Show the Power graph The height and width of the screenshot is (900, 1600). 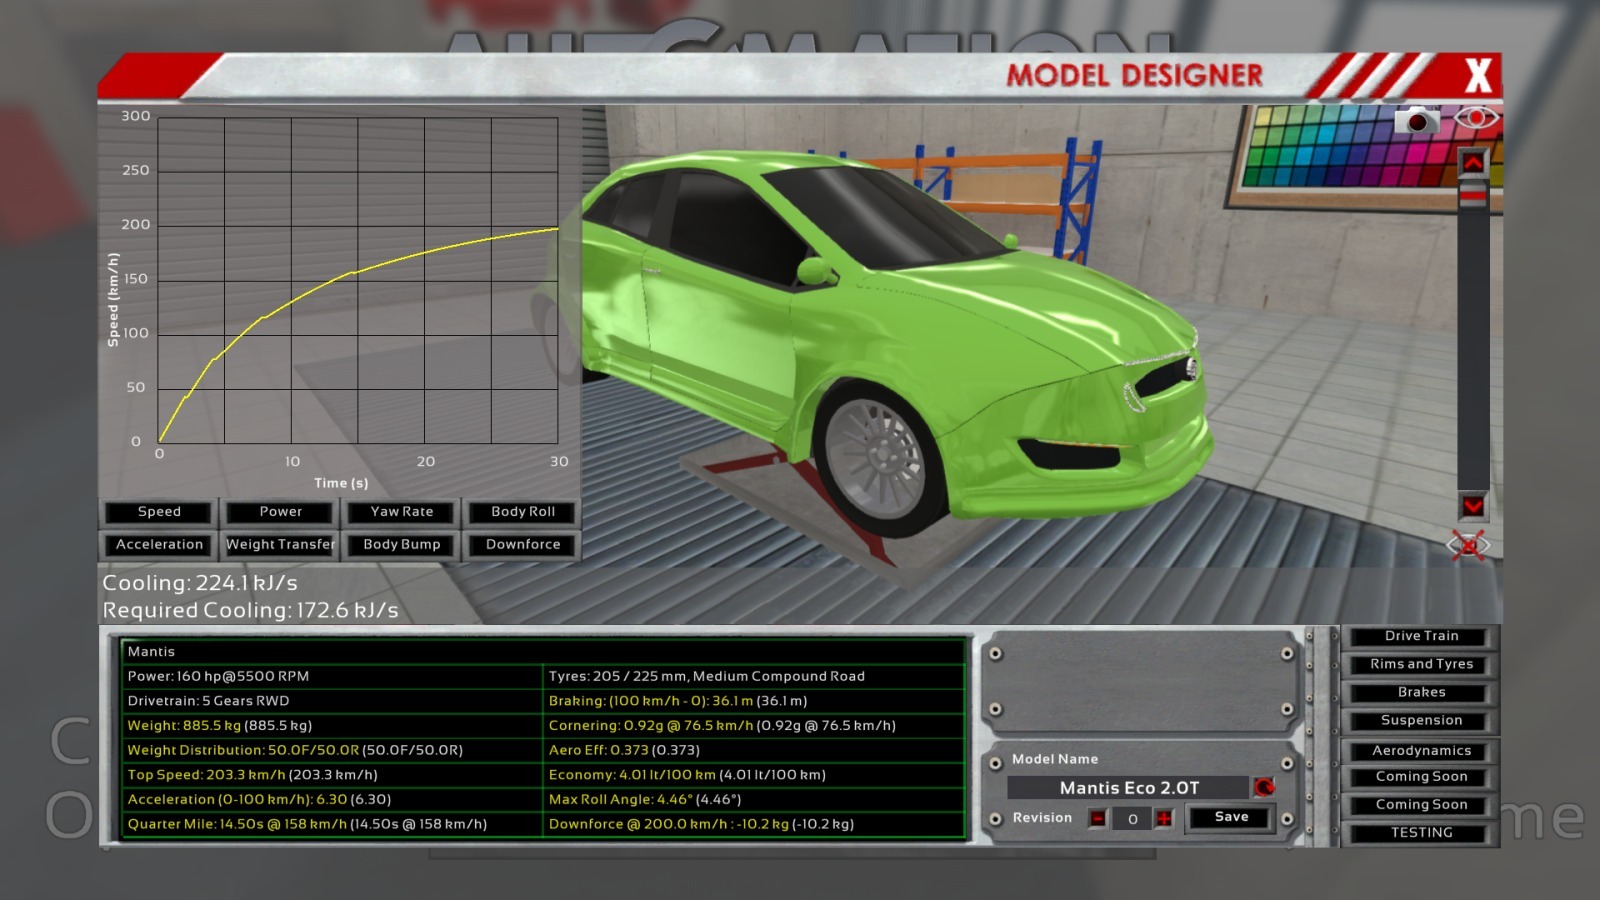(x=280, y=512)
